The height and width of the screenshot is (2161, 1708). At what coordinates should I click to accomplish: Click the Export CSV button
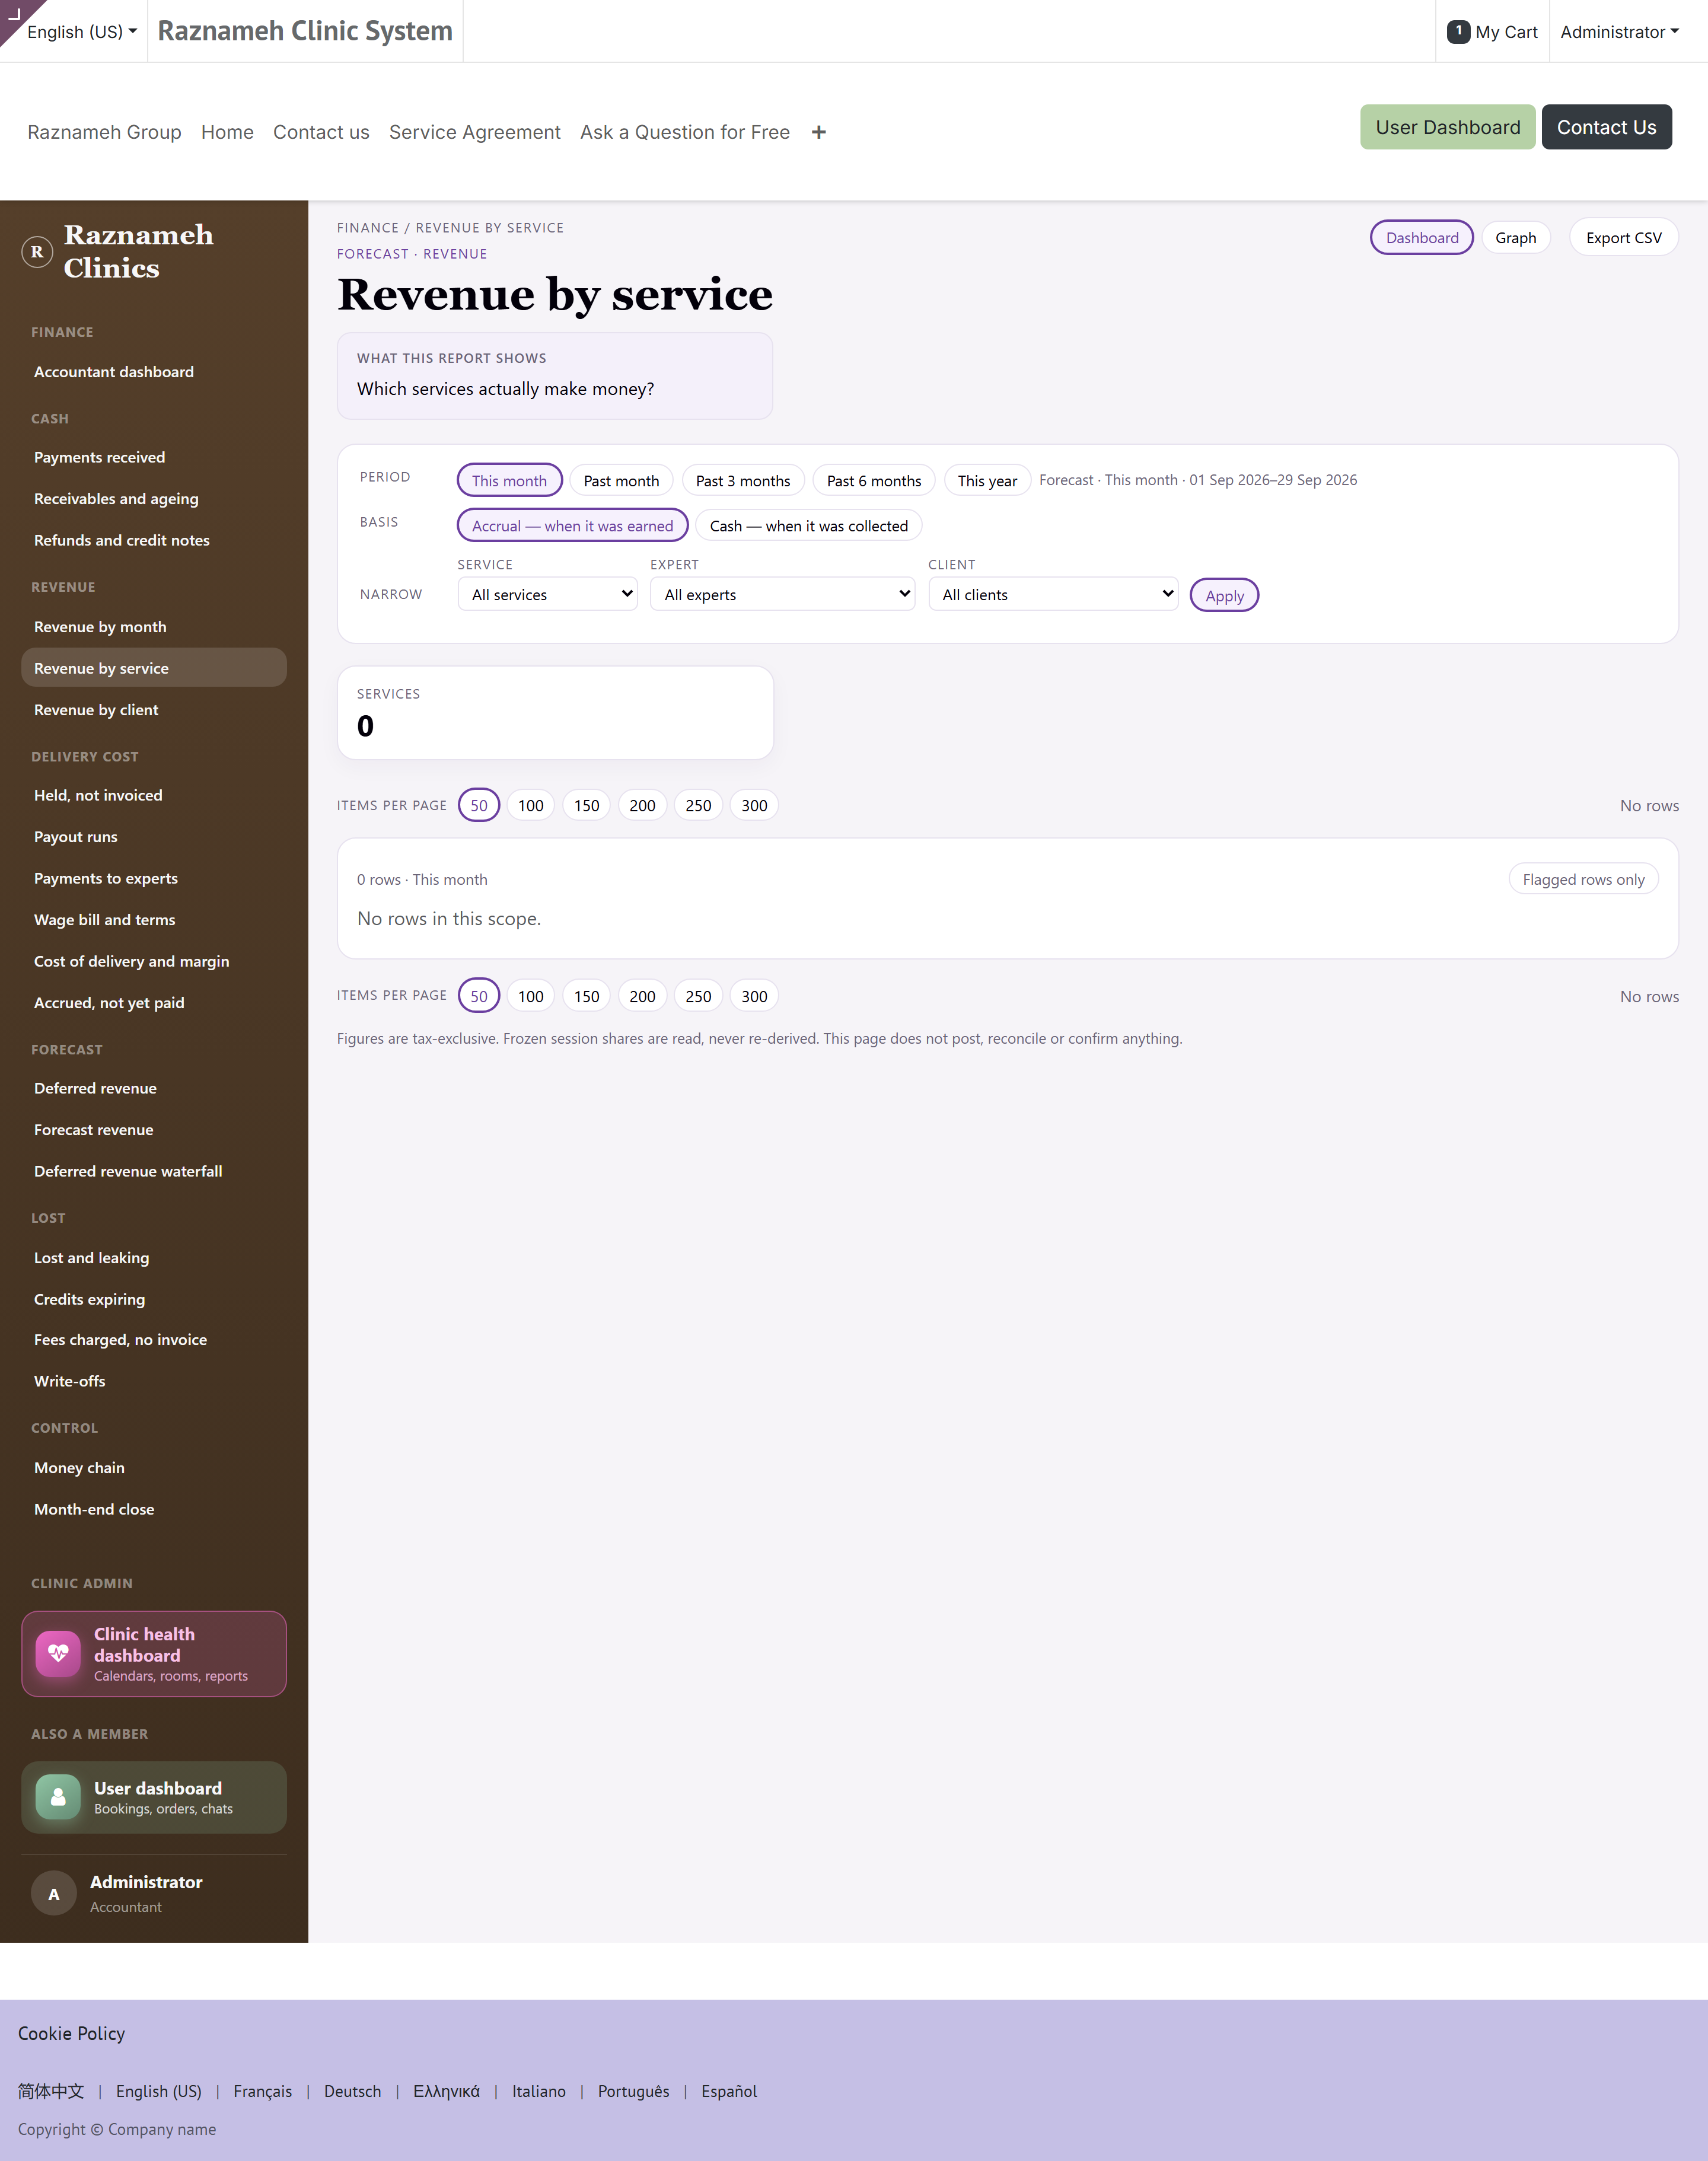coord(1623,237)
